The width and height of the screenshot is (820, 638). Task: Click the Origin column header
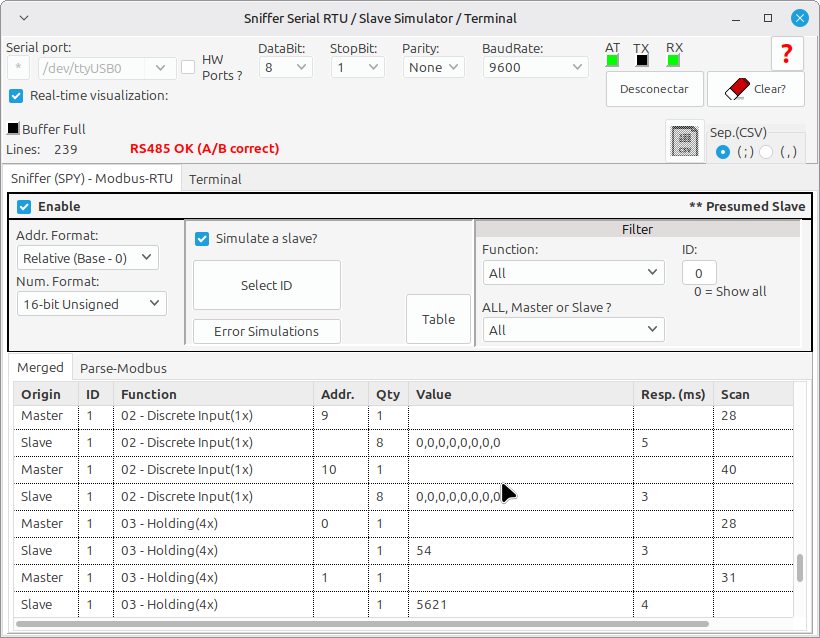(x=46, y=394)
